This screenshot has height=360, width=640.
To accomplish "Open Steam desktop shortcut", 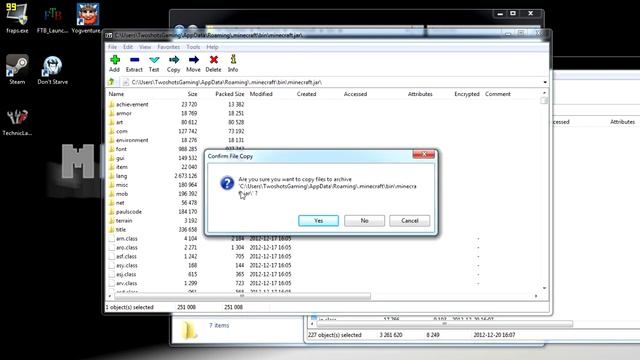I will click(17, 69).
